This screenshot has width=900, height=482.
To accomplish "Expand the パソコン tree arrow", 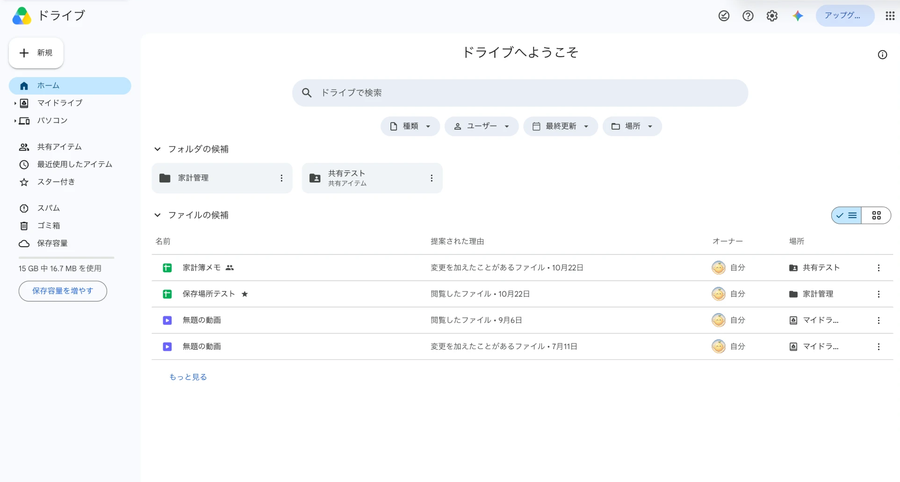I will tap(15, 121).
